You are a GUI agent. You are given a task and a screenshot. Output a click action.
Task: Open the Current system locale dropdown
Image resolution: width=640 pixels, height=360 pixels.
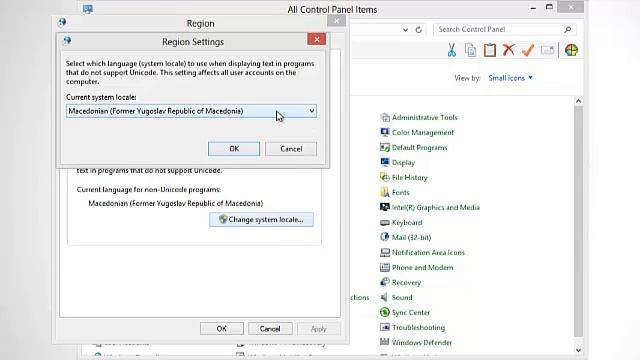(x=191, y=111)
